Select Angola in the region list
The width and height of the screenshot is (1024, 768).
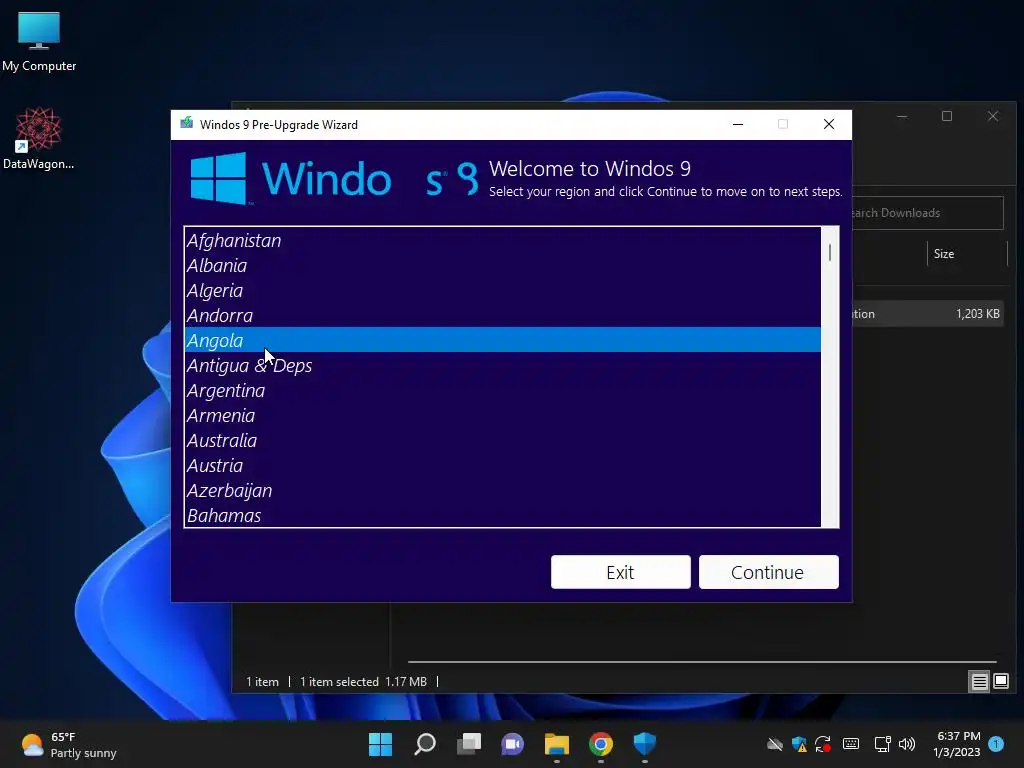(502, 340)
